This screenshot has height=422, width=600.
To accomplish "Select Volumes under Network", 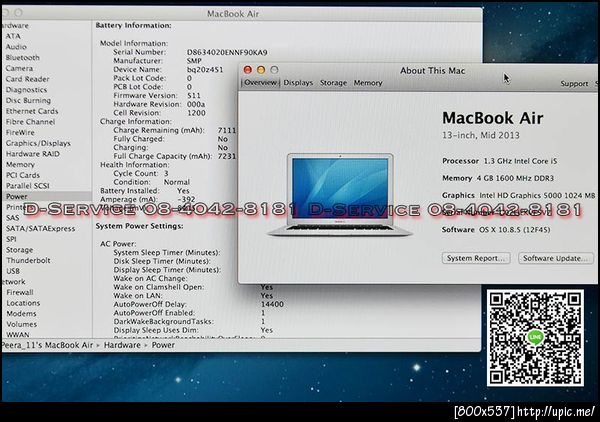I will tap(22, 324).
